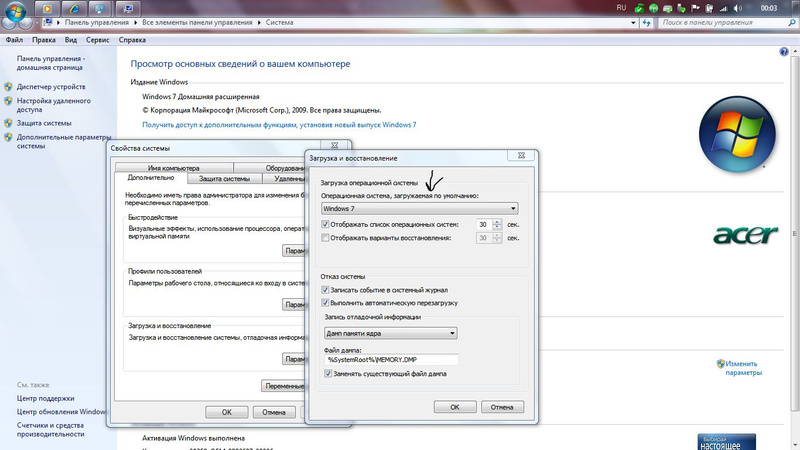Screen dimensions: 800x450
Task: Click the refresh arrows beside address bar
Action: coord(646,22)
